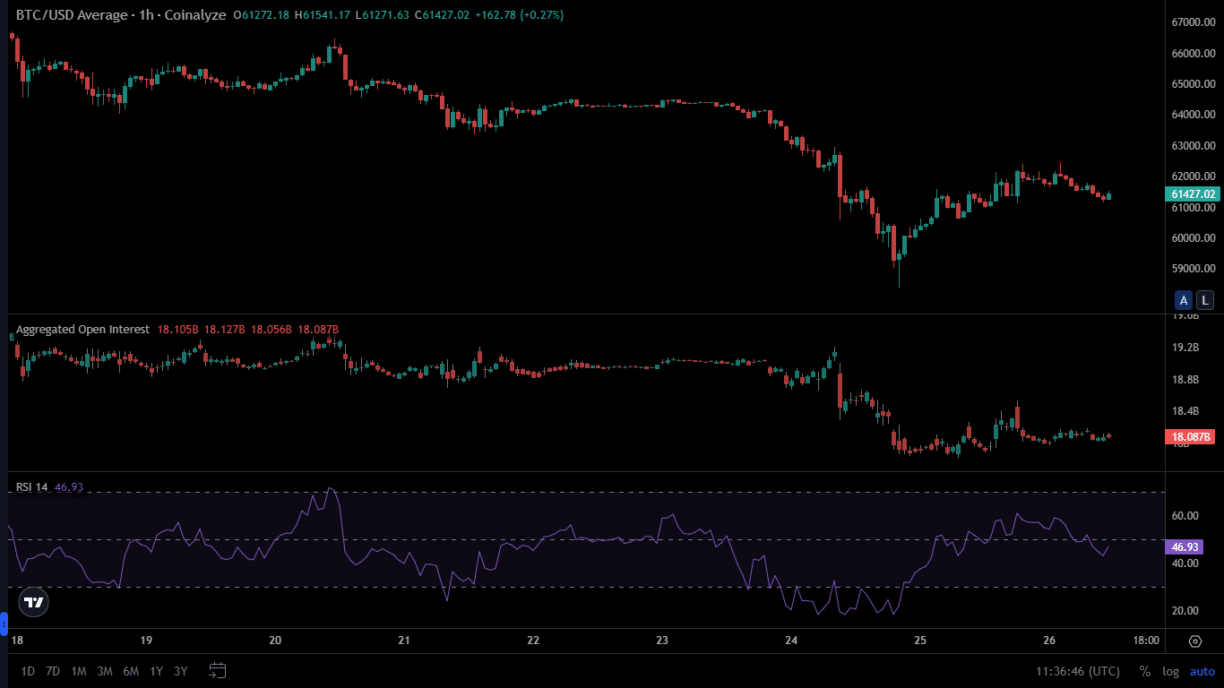
Task: Click the blue handle on left edge
Action: click(3, 625)
